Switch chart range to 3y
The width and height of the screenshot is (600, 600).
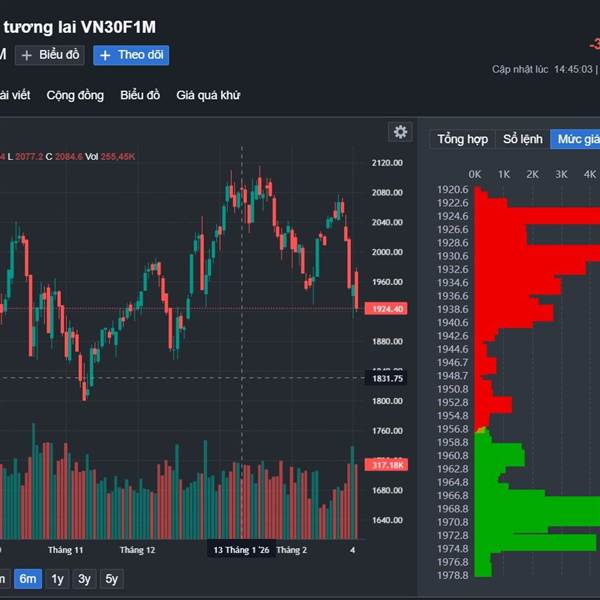click(85, 578)
